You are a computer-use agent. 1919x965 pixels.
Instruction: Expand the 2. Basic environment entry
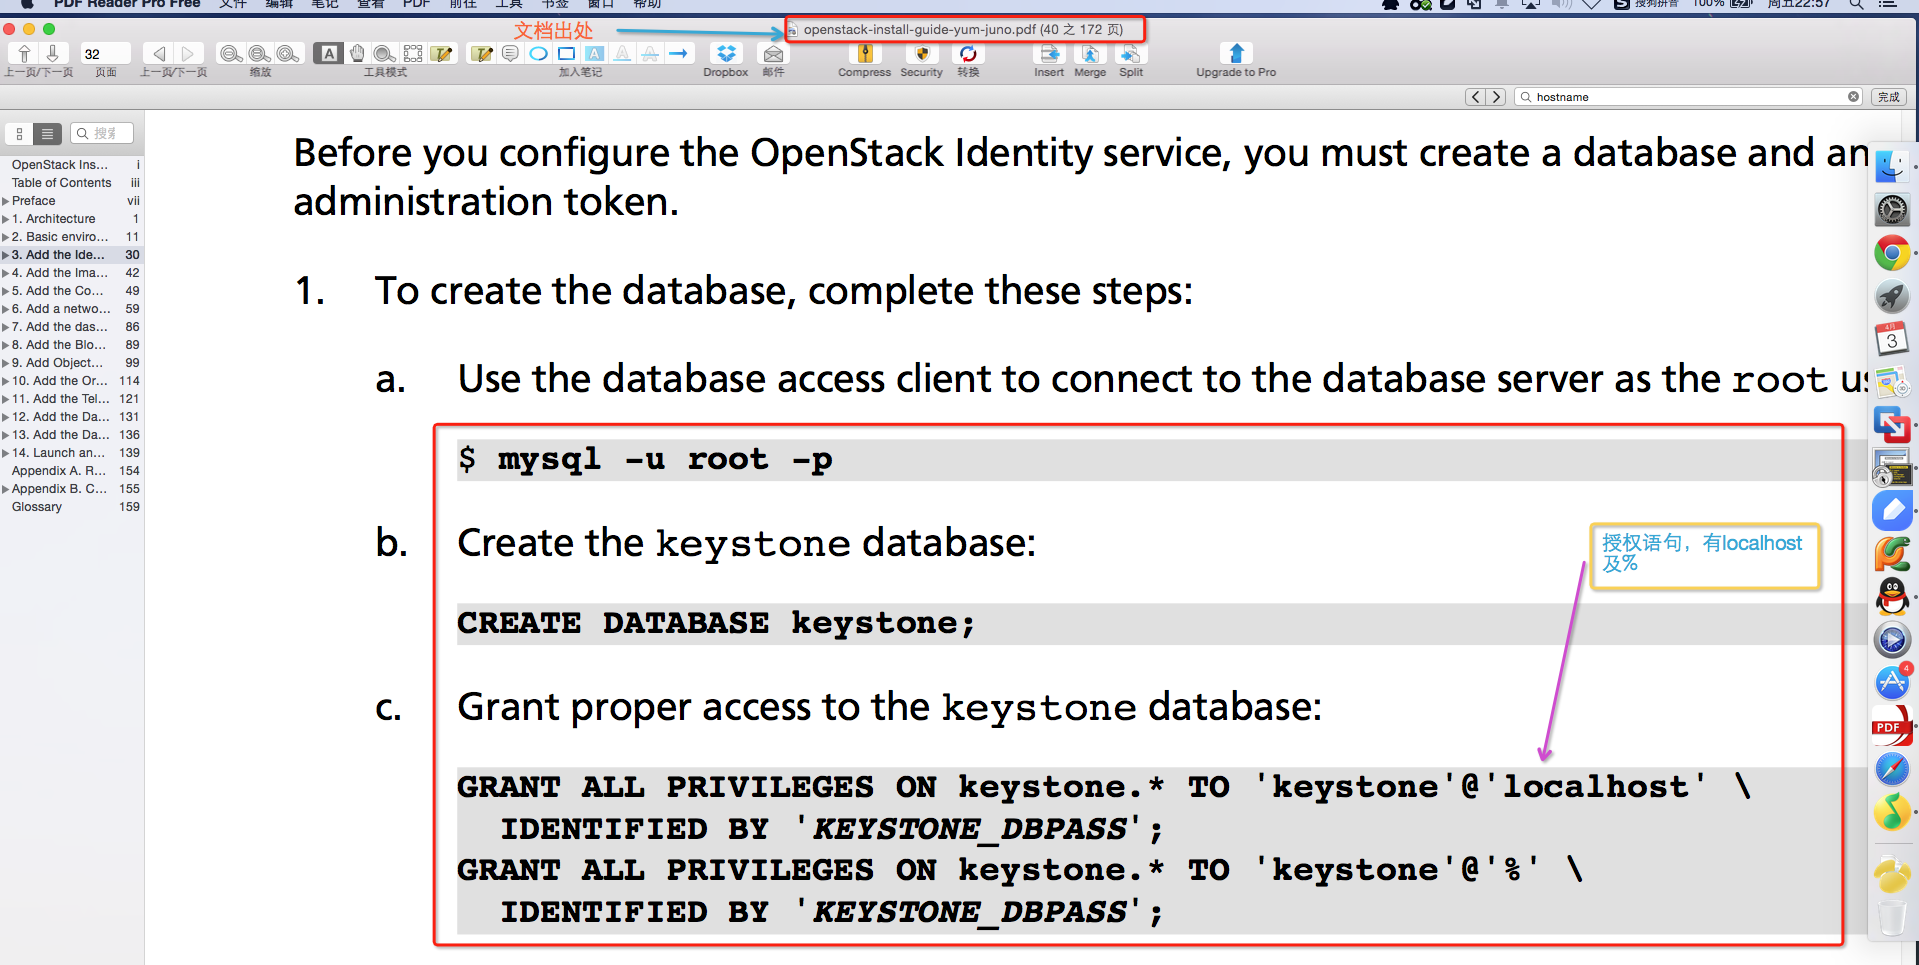coord(6,237)
